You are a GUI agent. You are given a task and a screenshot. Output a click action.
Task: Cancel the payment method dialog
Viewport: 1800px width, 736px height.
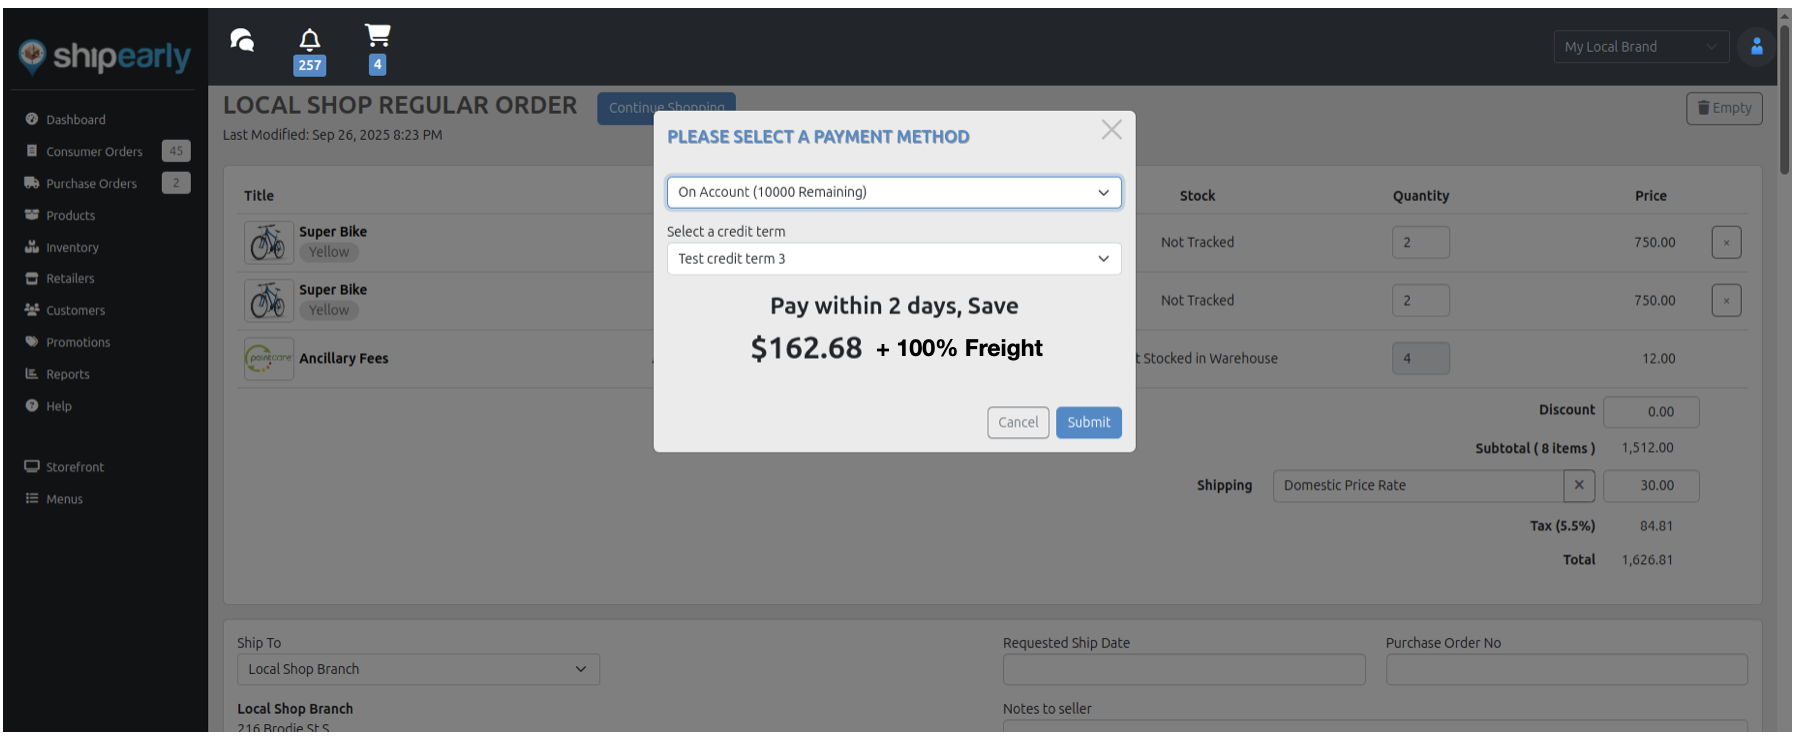click(1017, 422)
